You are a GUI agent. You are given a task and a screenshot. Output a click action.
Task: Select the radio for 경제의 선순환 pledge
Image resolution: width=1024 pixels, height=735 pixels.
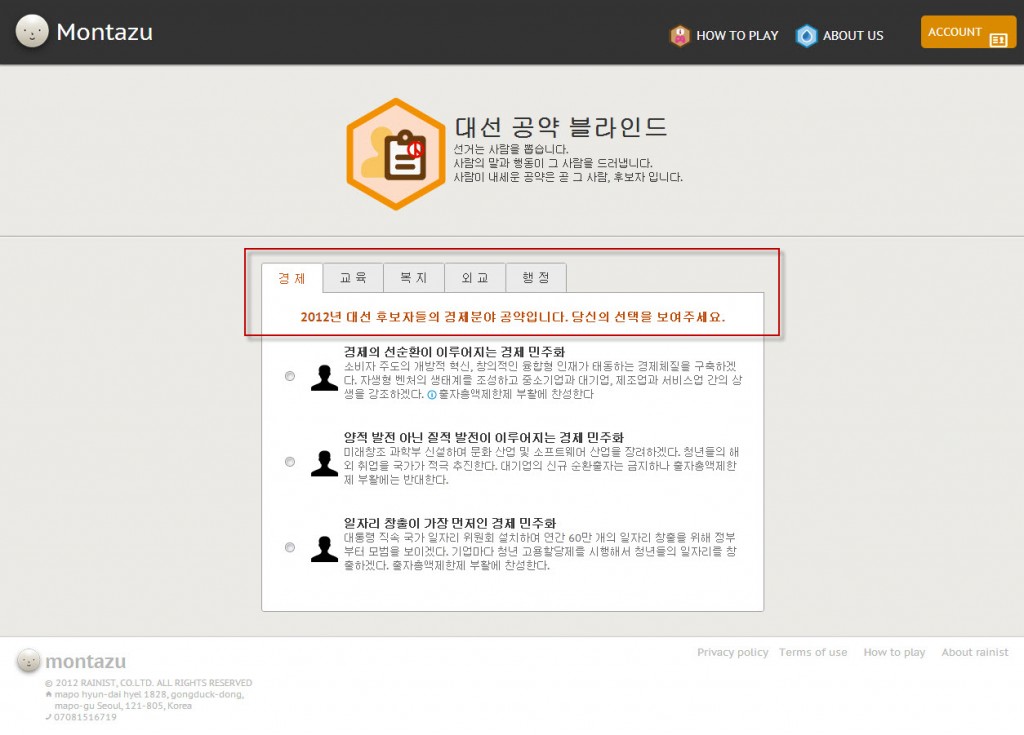click(290, 377)
